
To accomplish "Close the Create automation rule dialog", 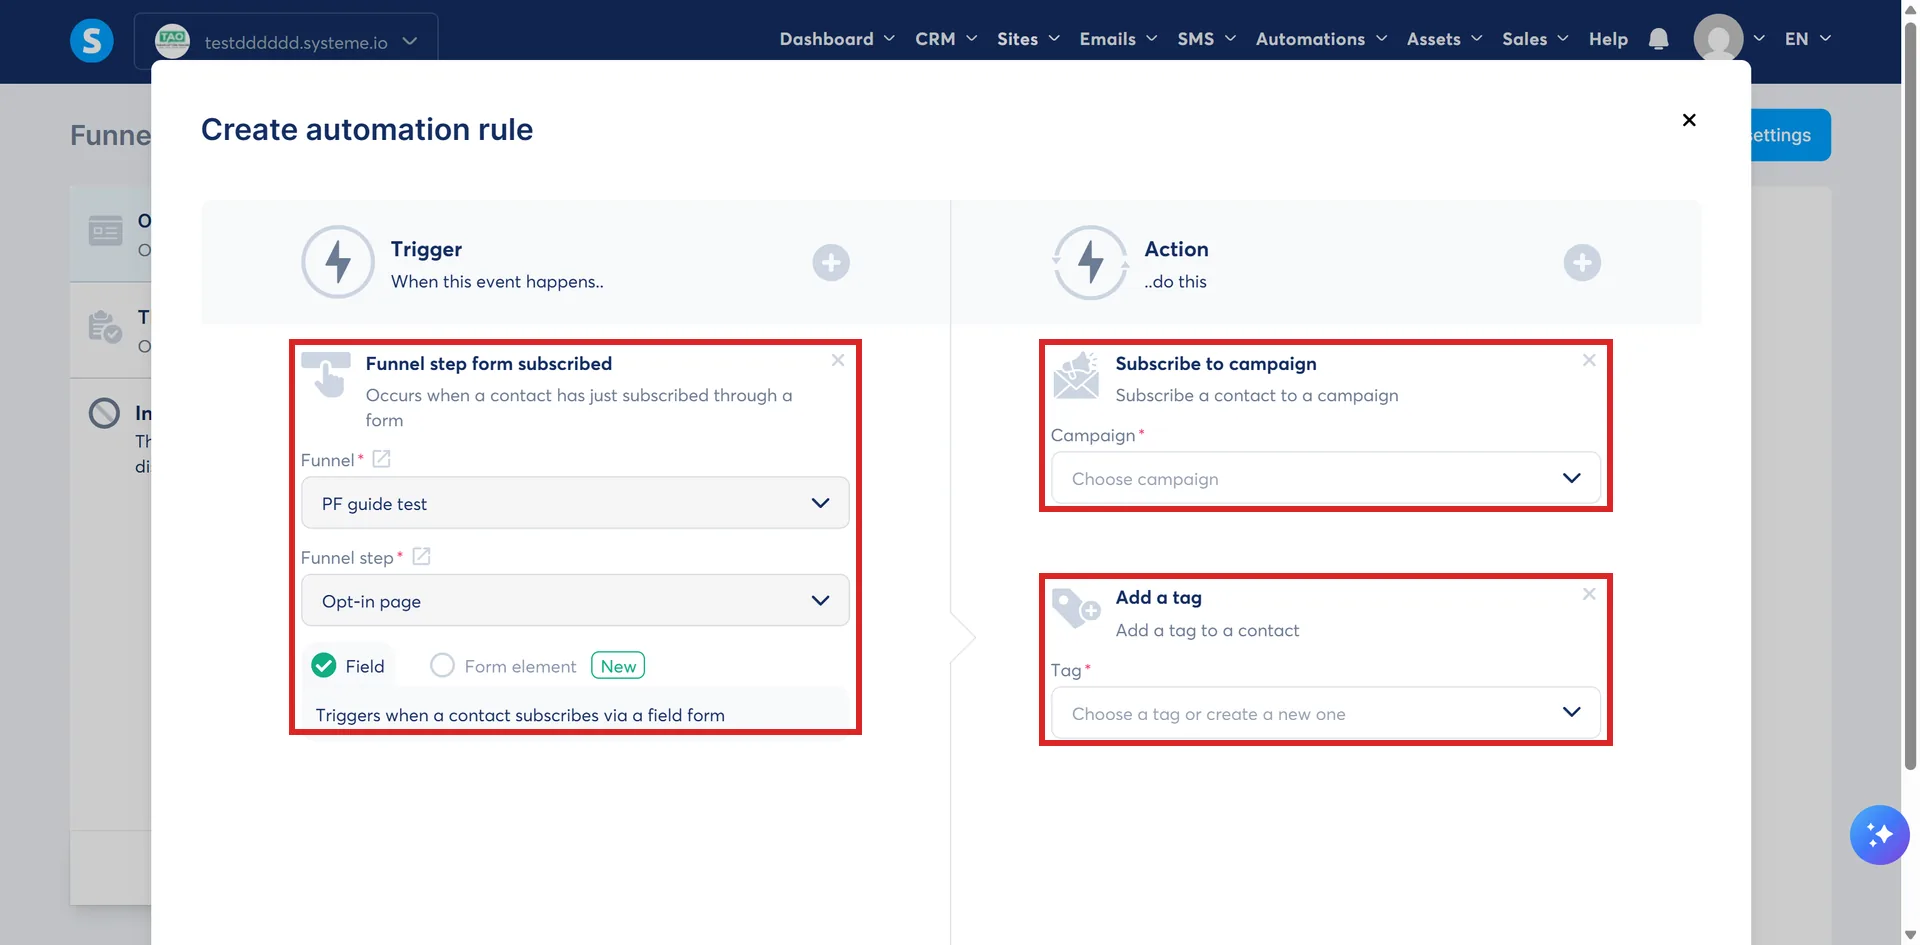I will 1689,120.
